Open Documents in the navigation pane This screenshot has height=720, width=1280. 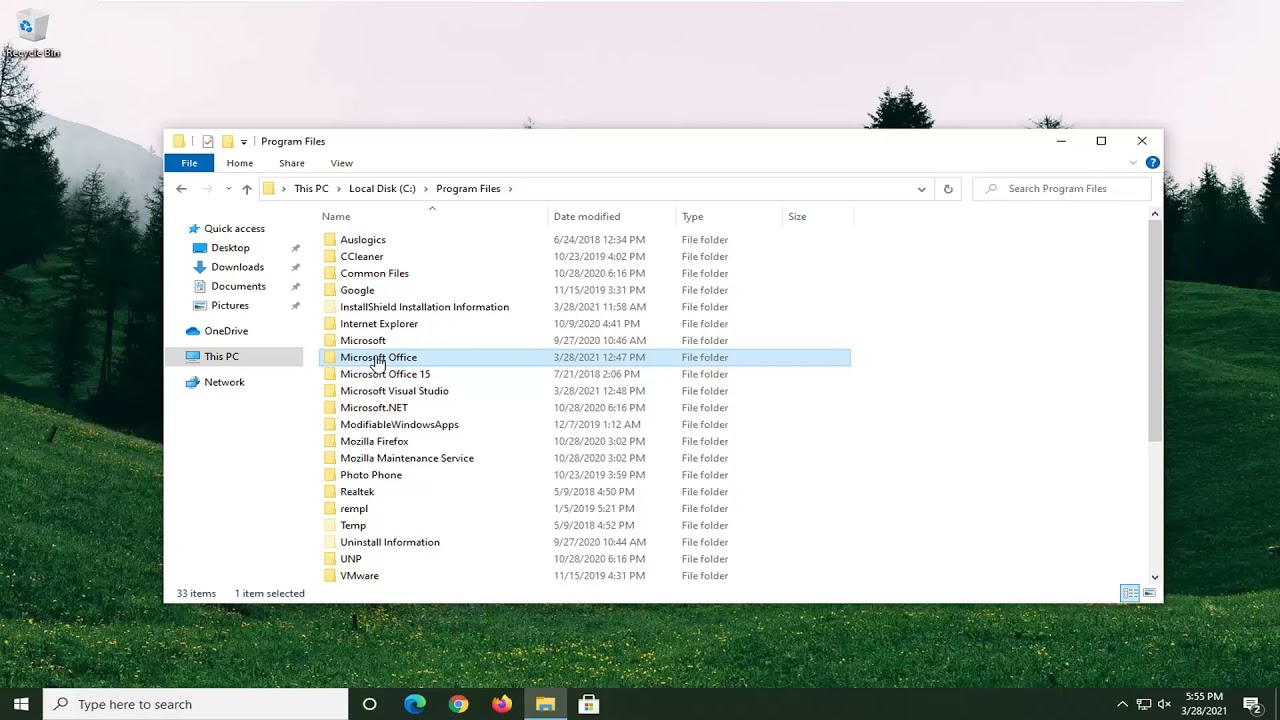238,286
